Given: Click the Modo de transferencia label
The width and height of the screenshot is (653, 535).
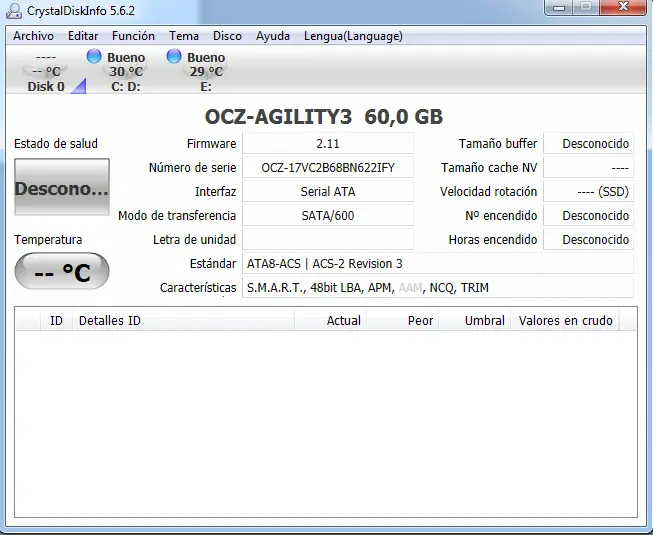Looking at the screenshot, I should coord(177,216).
